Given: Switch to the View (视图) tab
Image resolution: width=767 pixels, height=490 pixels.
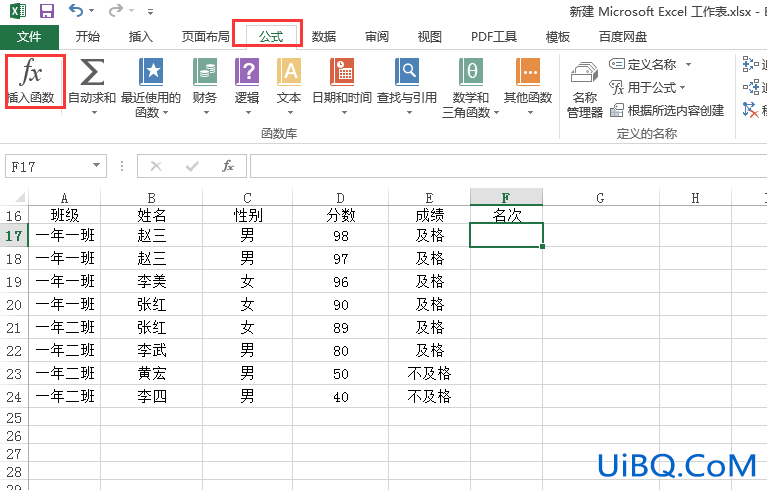Looking at the screenshot, I should coord(429,37).
